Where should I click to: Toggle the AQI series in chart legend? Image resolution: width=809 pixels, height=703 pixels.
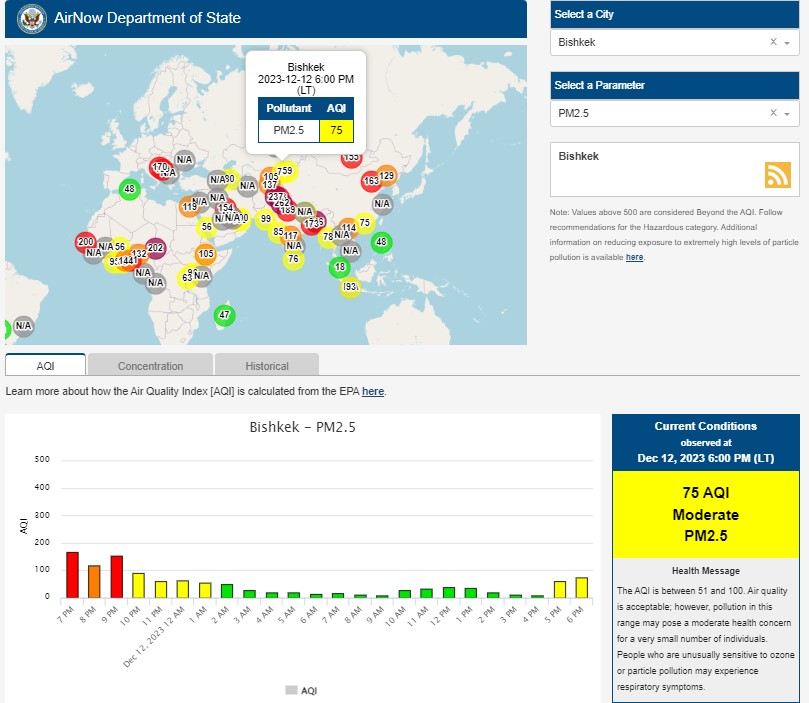[301, 690]
